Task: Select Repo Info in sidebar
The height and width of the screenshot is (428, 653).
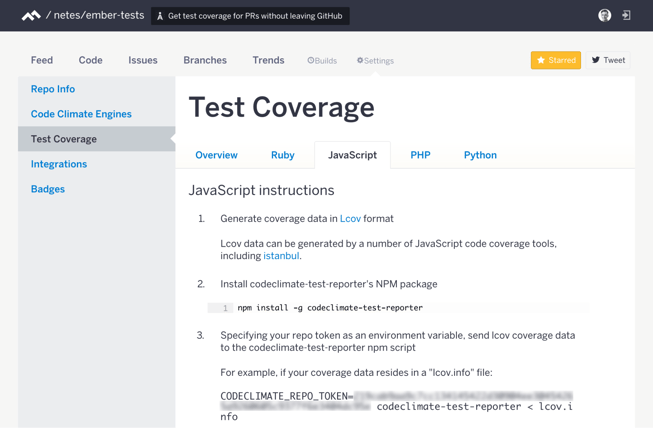Action: (x=53, y=89)
